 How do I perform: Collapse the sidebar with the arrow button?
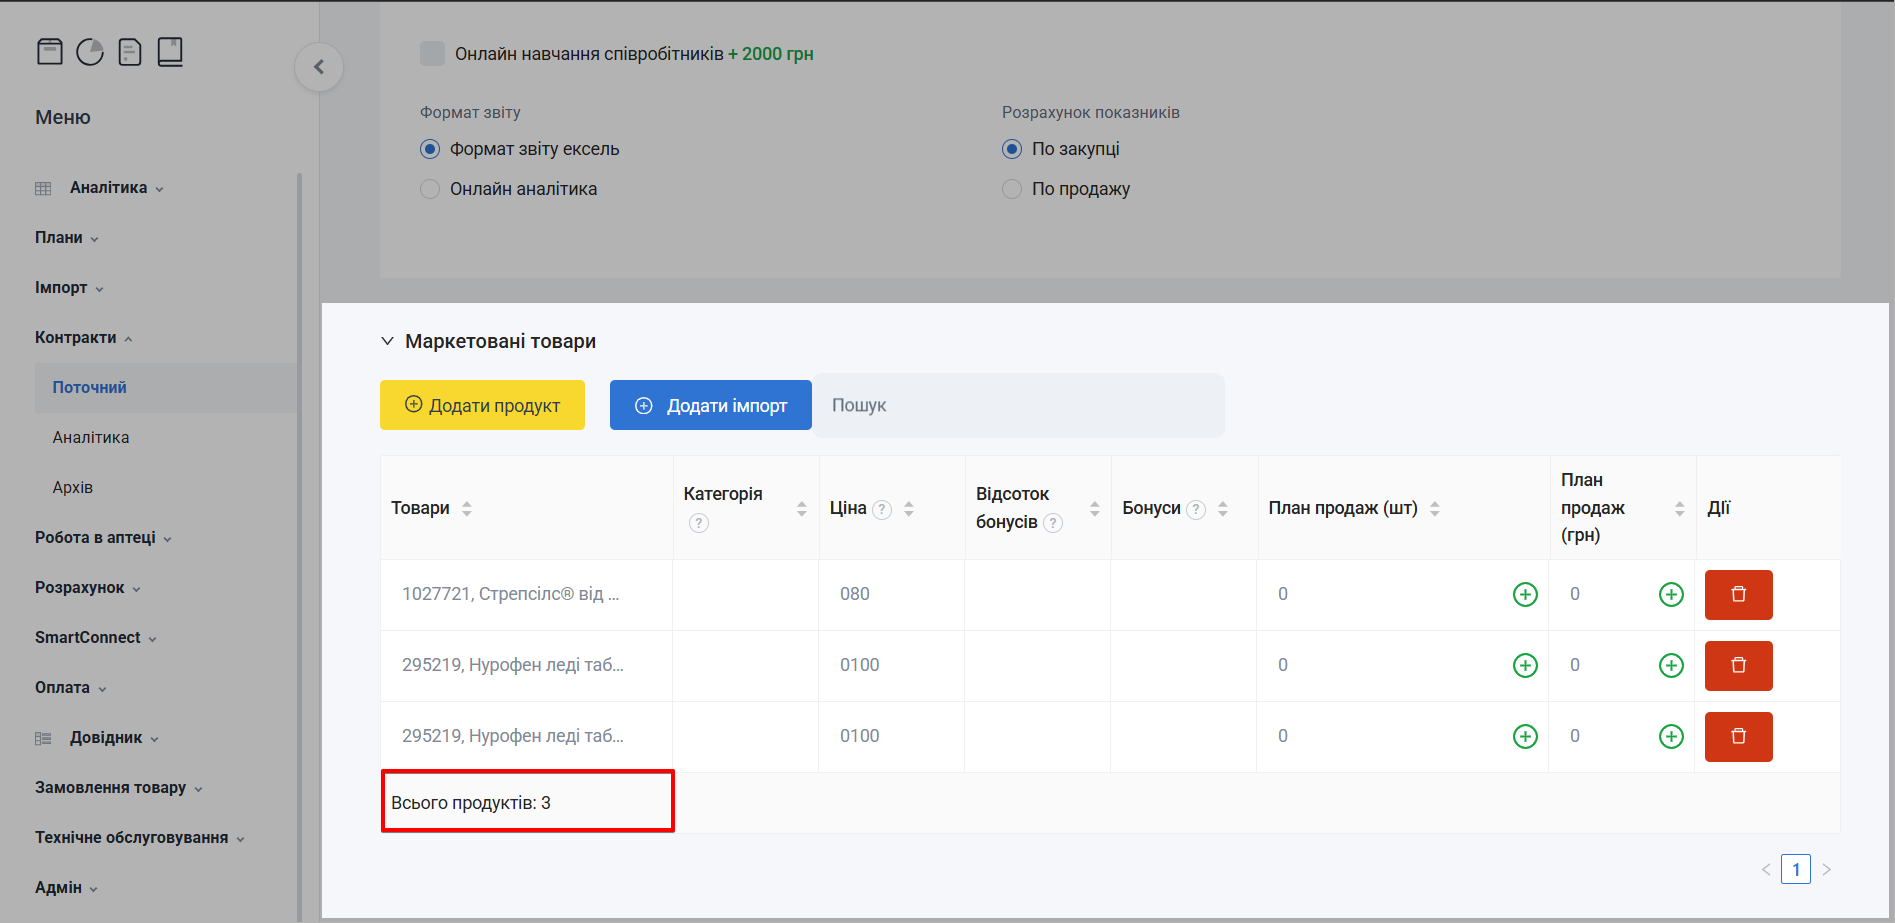coord(319,67)
